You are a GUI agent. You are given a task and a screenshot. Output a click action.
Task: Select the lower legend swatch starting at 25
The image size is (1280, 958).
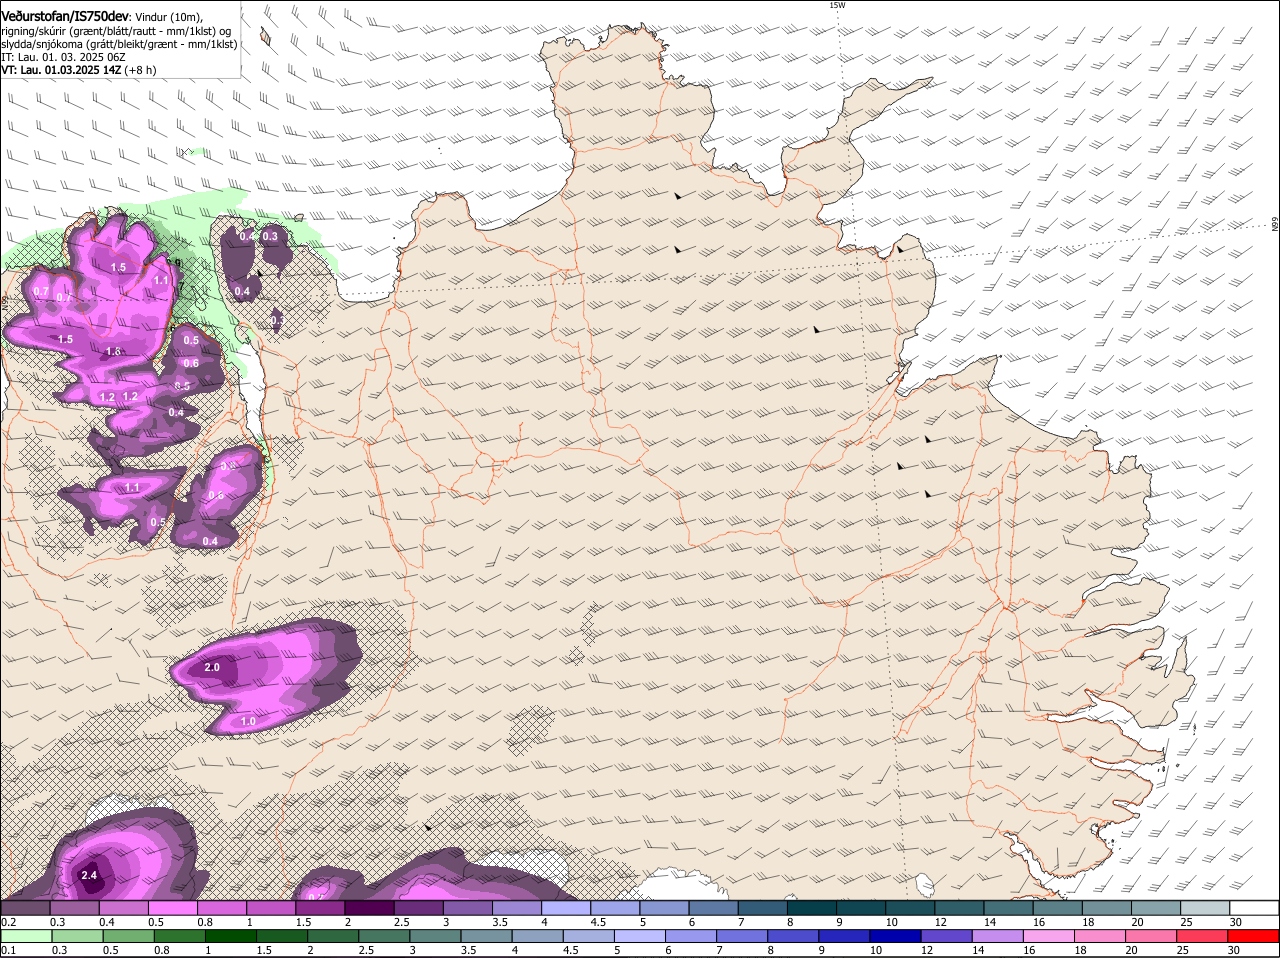[1202, 937]
